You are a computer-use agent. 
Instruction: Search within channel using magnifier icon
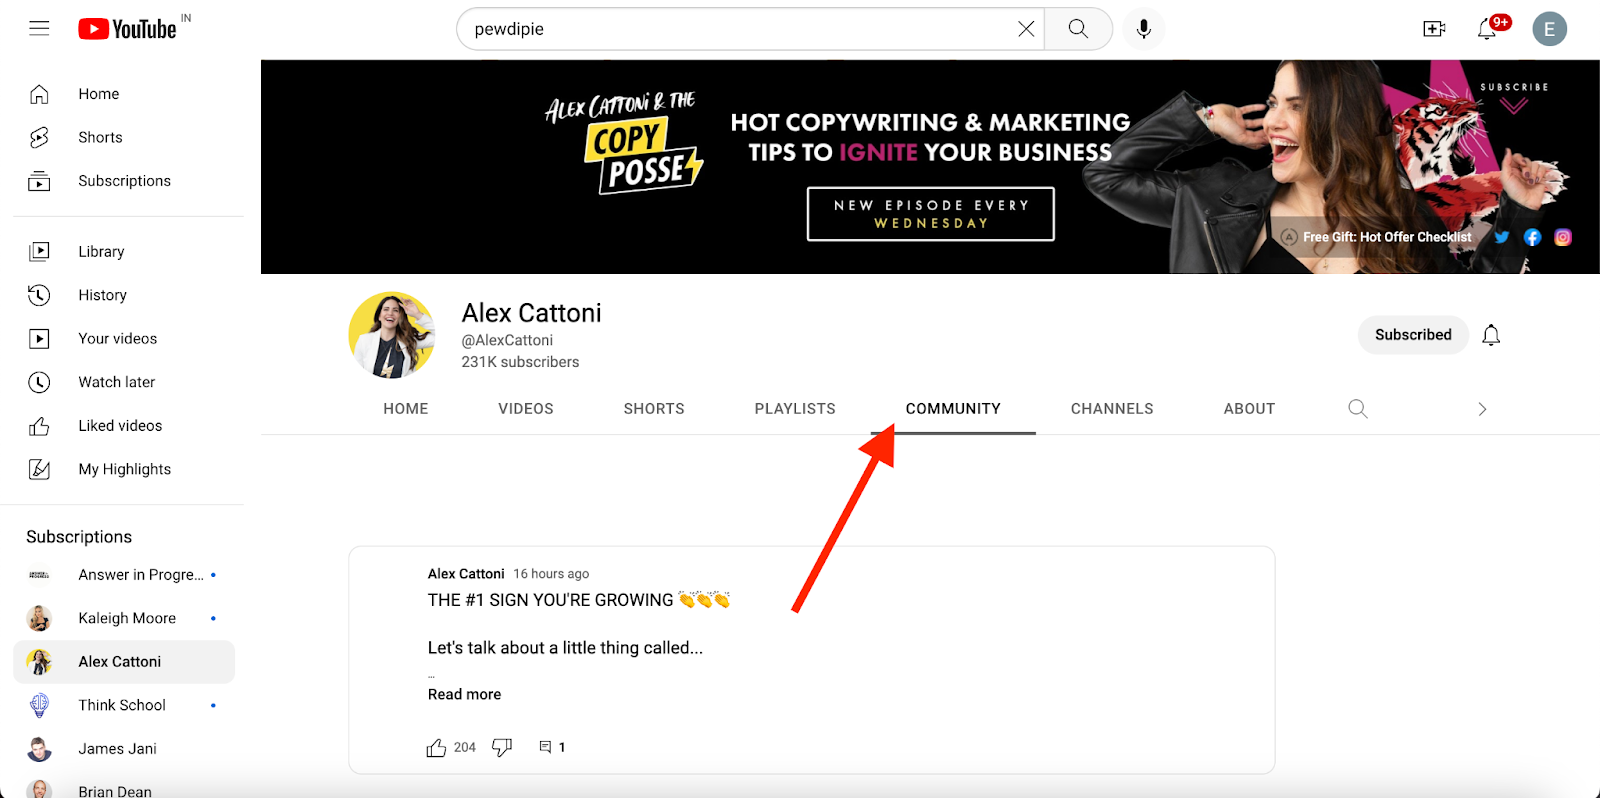click(x=1357, y=408)
